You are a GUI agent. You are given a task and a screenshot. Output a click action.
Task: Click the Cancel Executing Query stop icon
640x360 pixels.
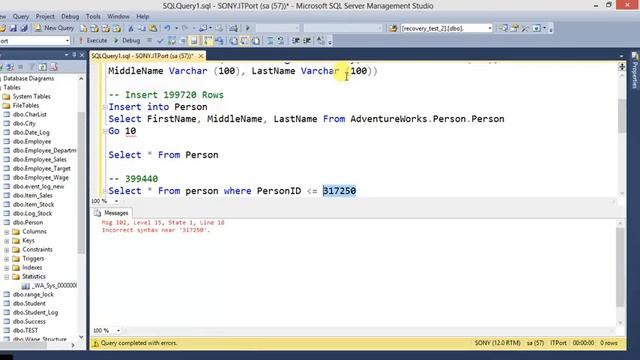point(149,40)
